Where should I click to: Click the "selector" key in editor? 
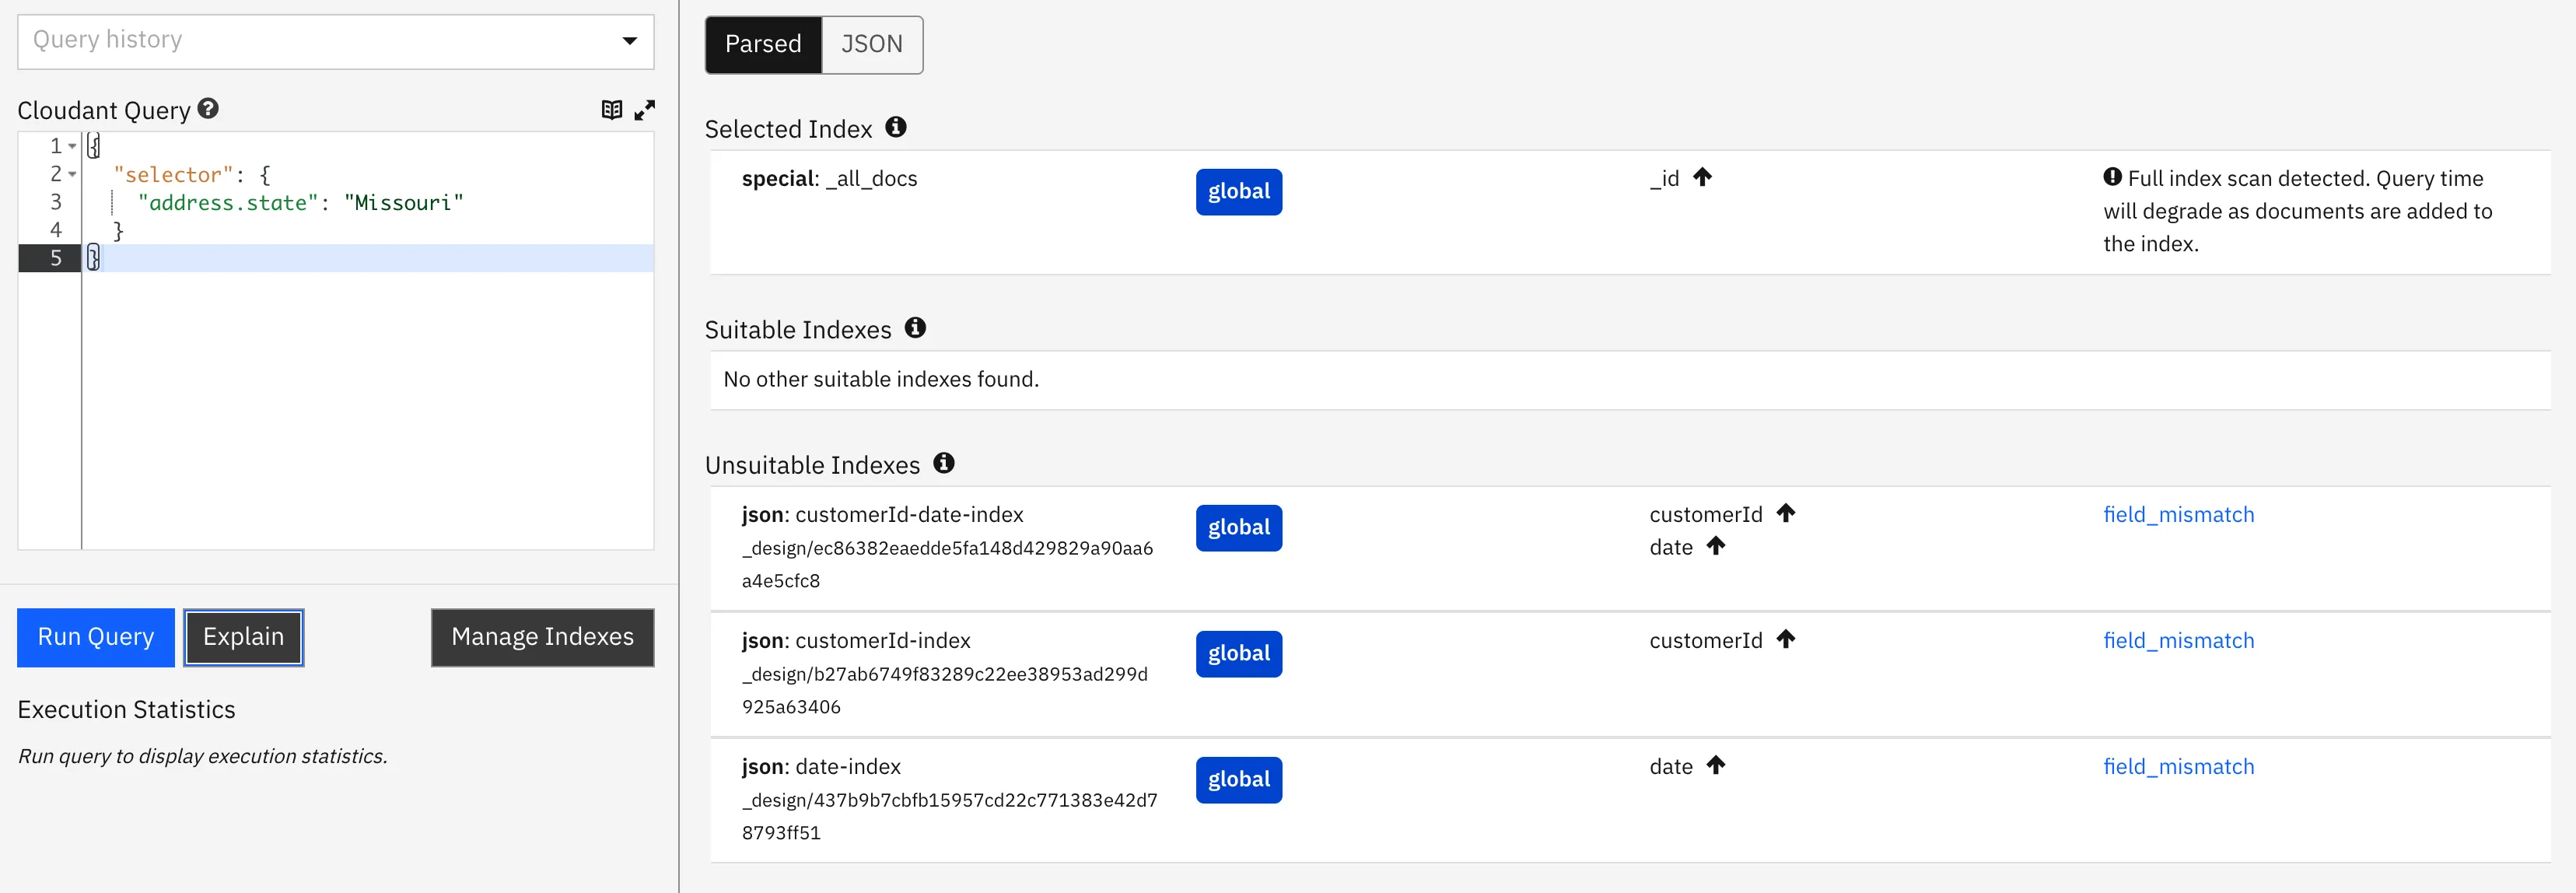point(173,175)
